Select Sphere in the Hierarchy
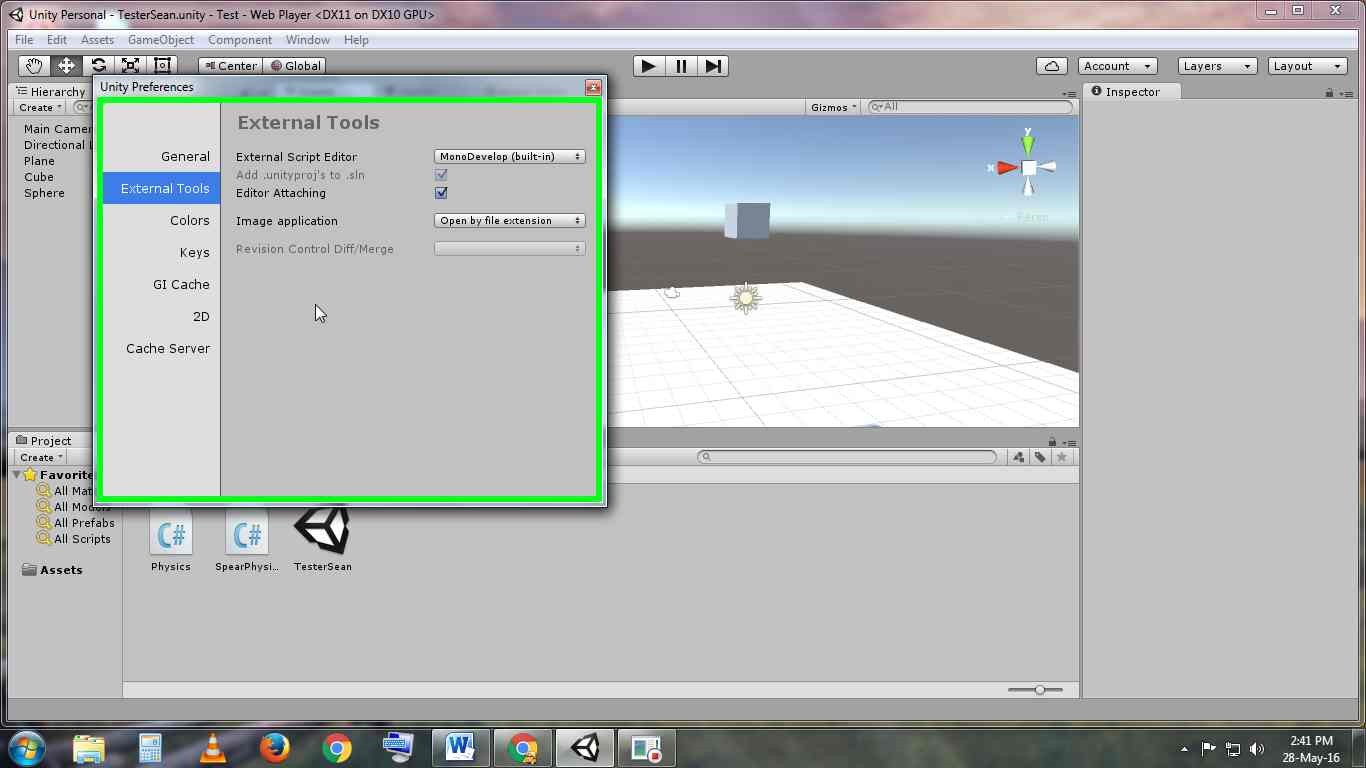Viewport: 1366px width, 768px height. 44,193
